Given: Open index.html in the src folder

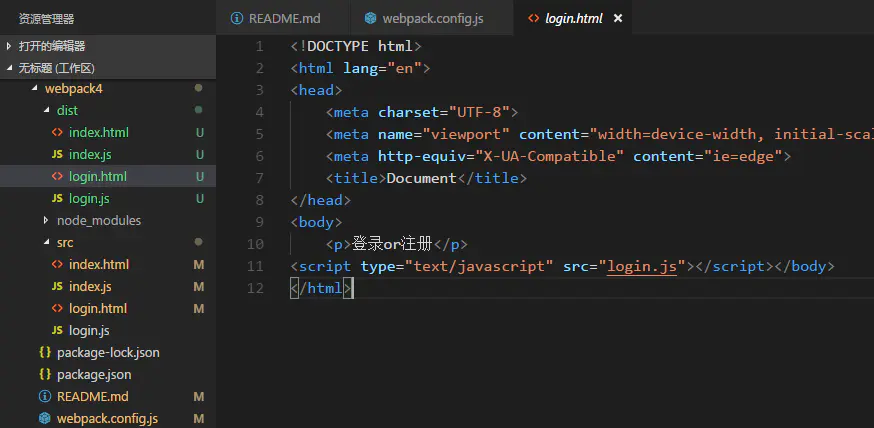Looking at the screenshot, I should [x=108, y=264].
